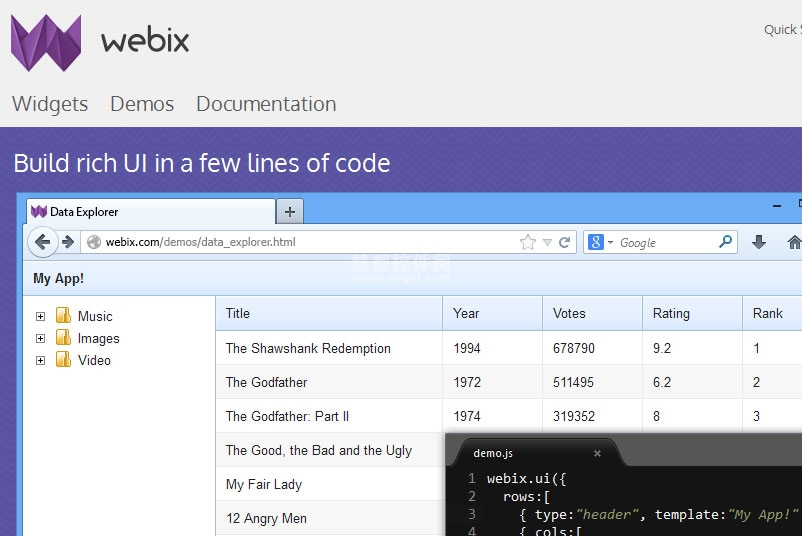The height and width of the screenshot is (536, 802).
Task: Click rating cell 6.2
Action: [692, 382]
